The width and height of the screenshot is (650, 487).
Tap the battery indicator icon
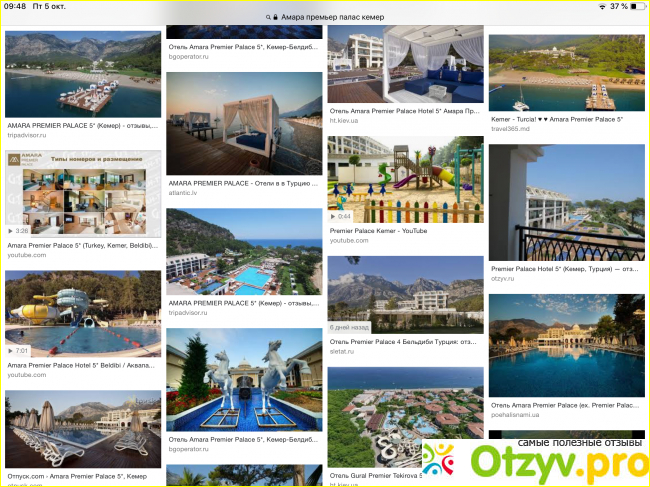(x=638, y=6)
